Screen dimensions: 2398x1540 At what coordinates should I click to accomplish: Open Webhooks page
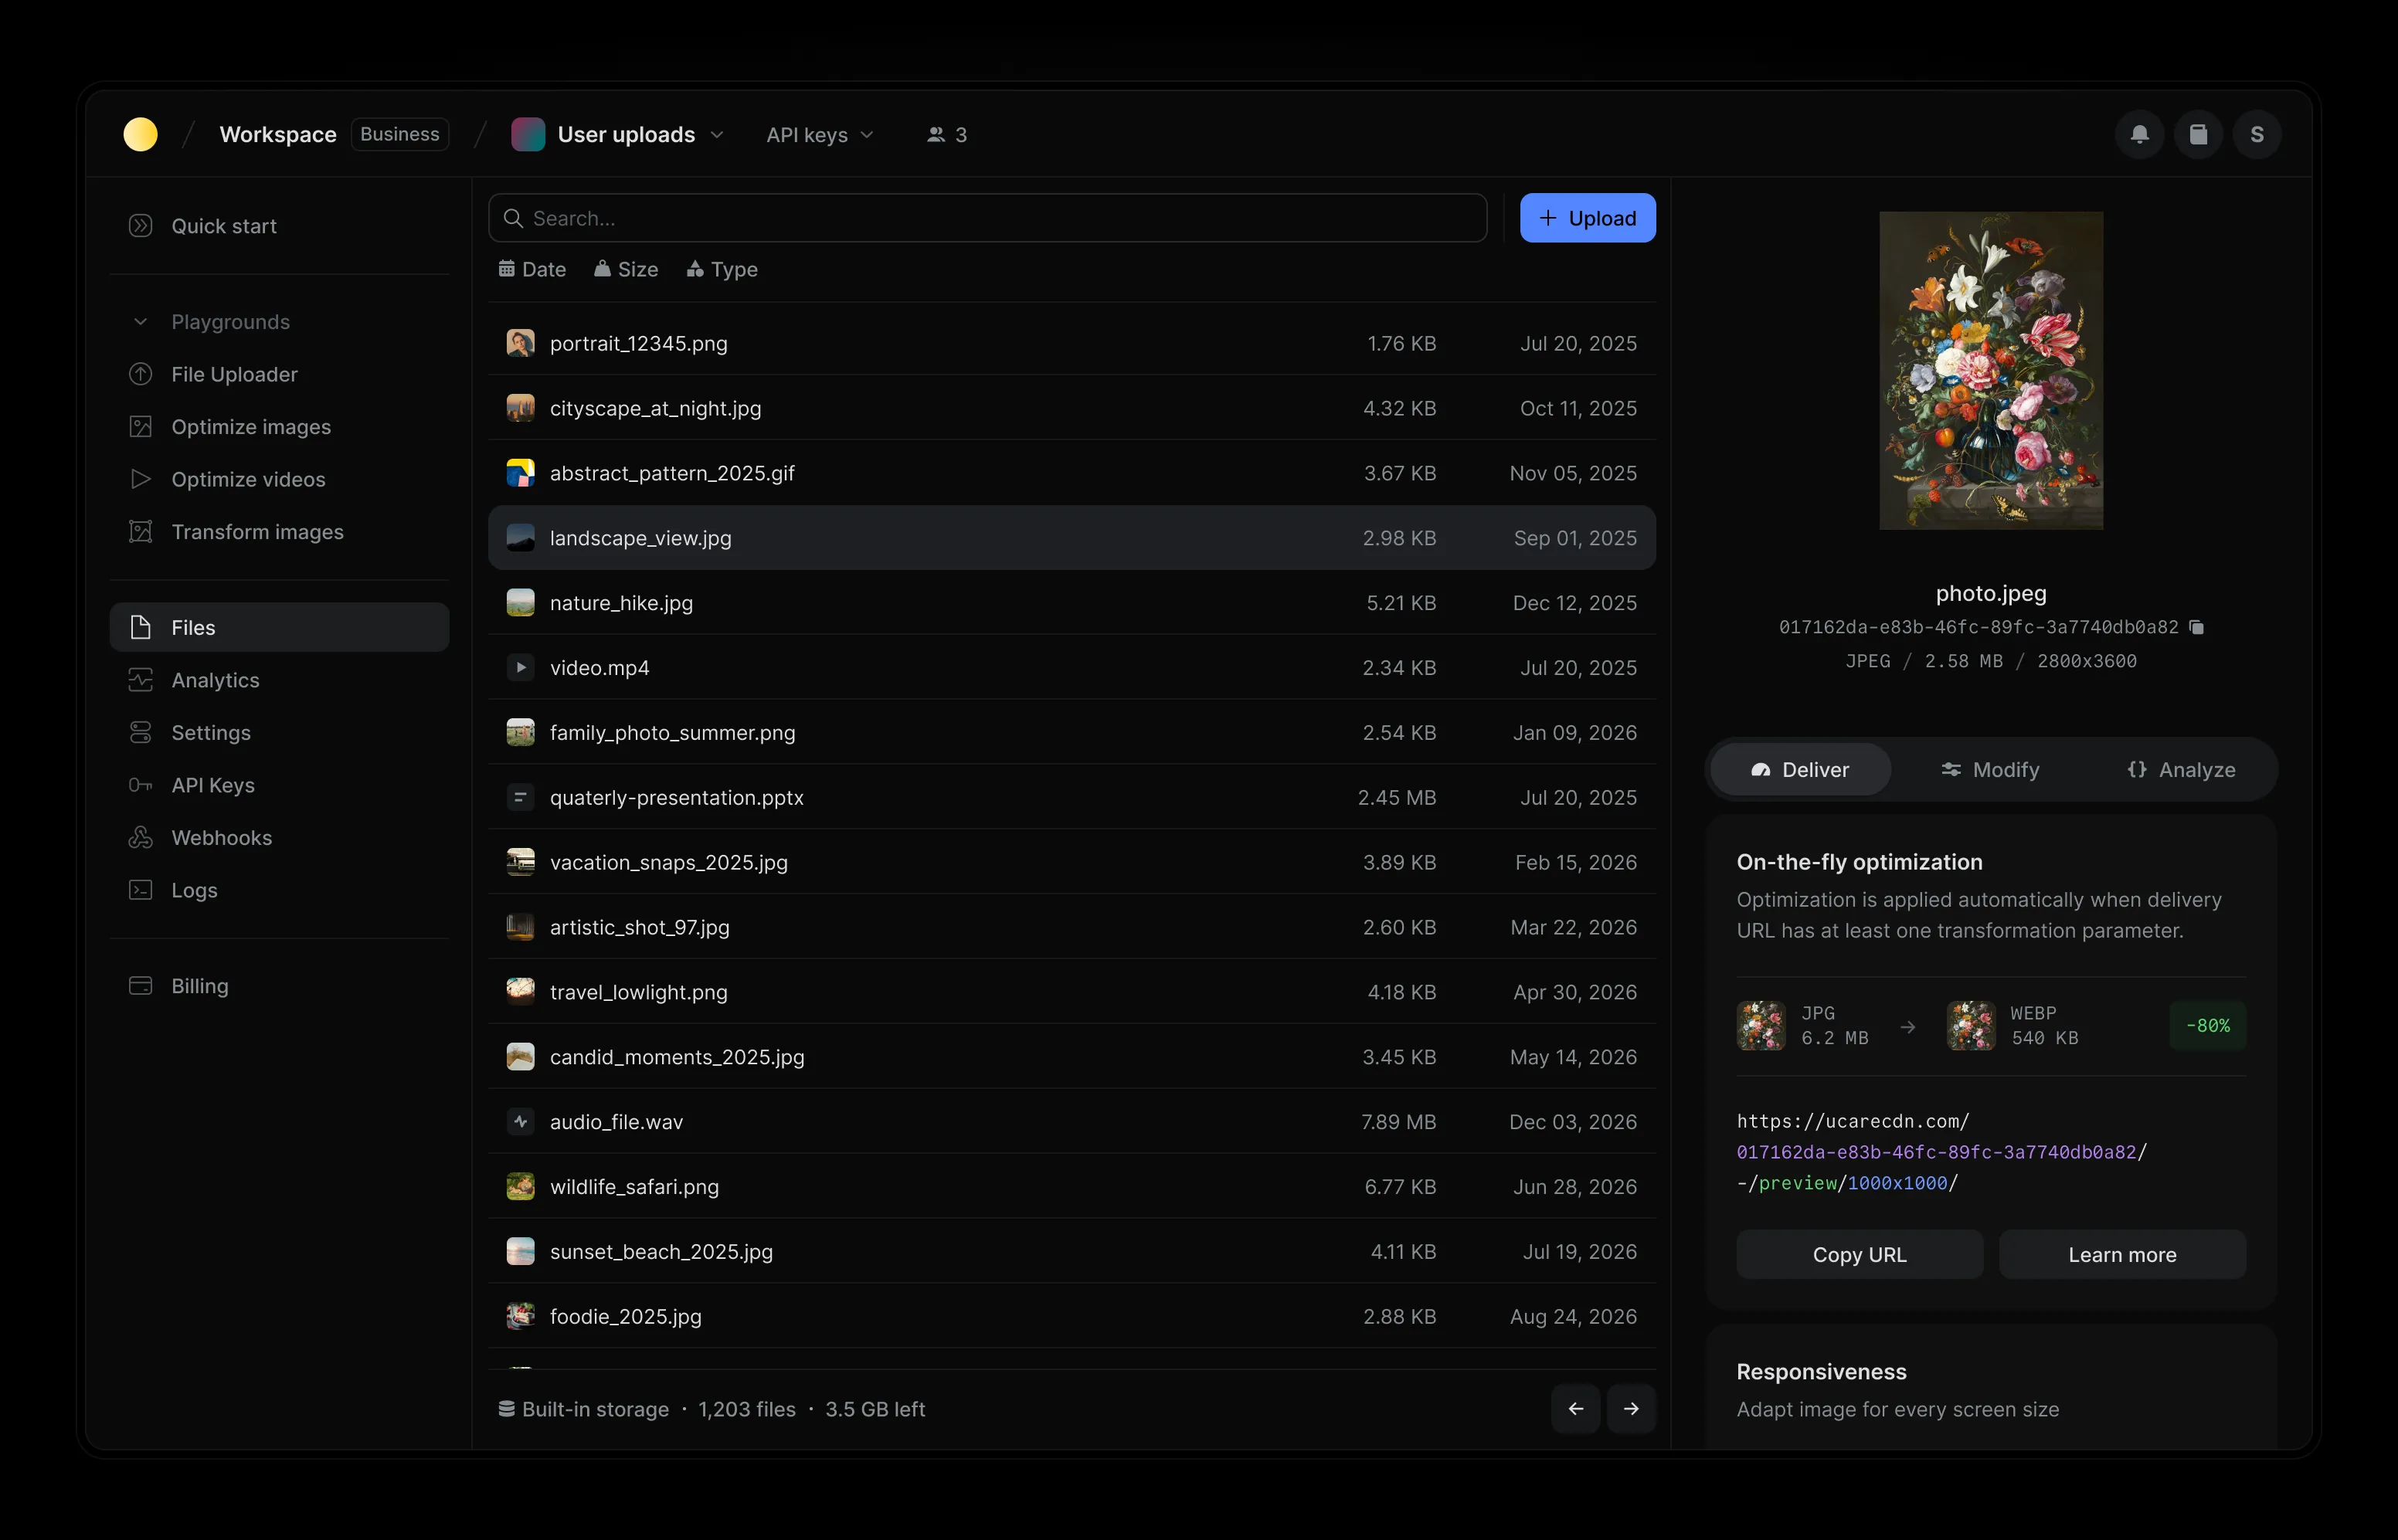point(279,838)
